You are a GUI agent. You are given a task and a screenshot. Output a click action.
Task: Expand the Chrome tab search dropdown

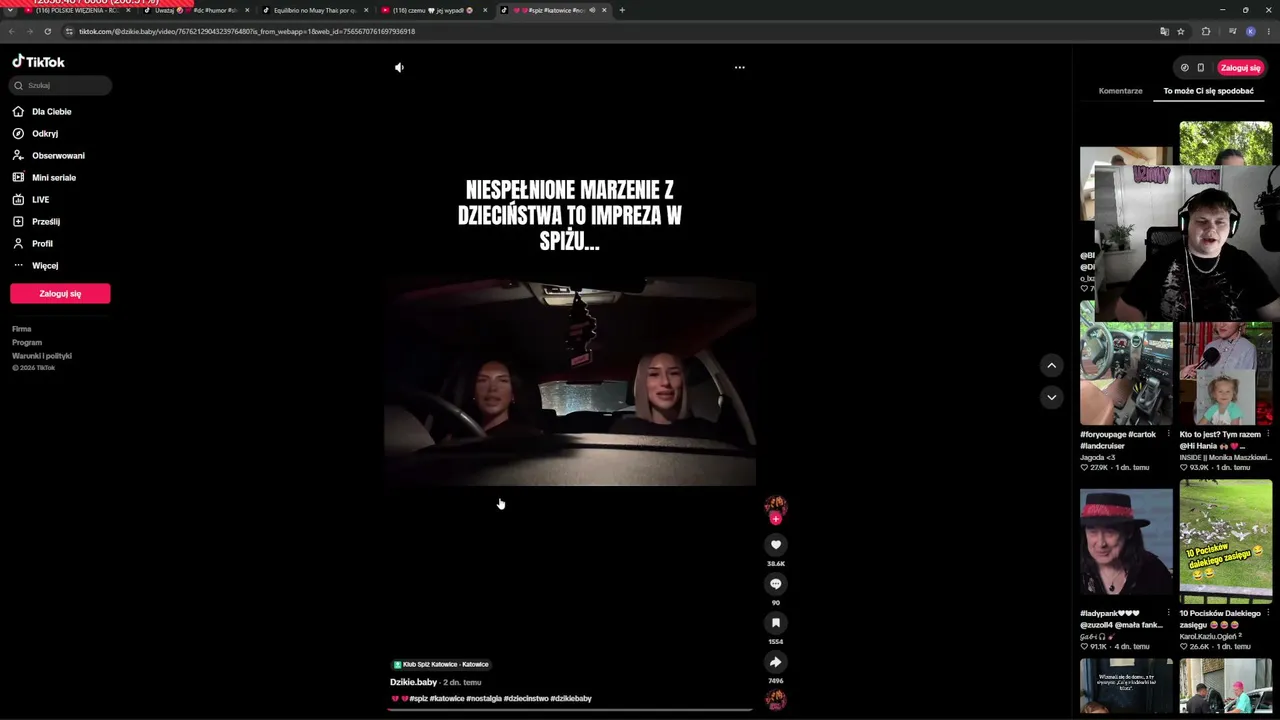[10, 10]
